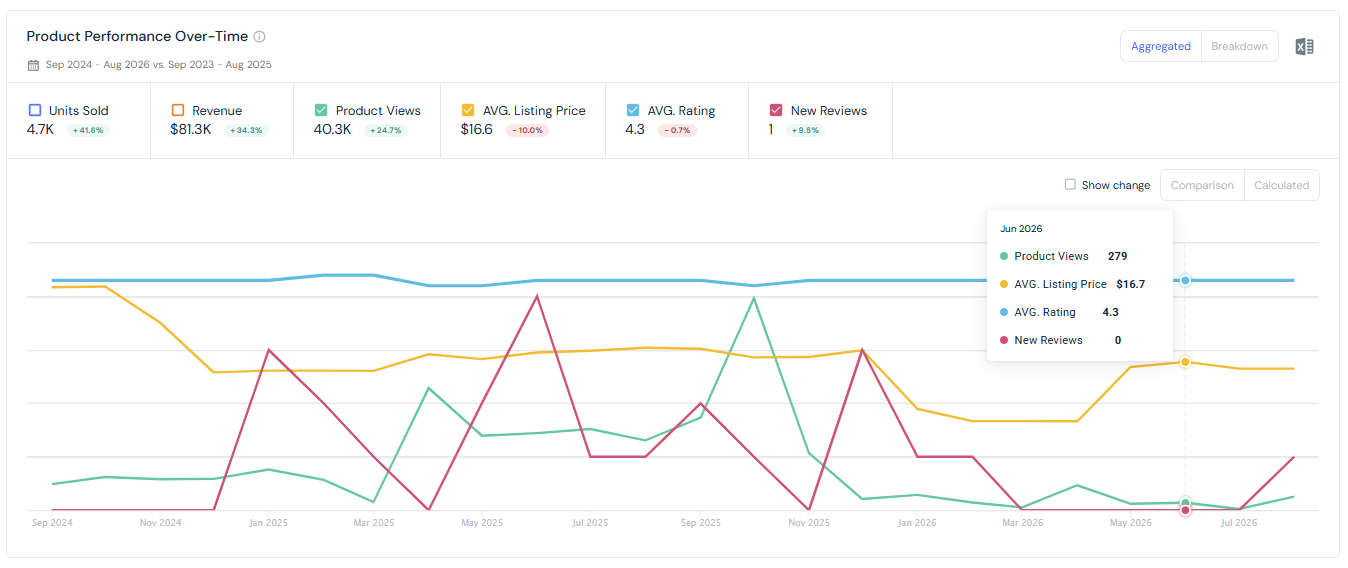
Task: Click the Jun 2026 New Reviews data point
Action: pyautogui.click(x=1185, y=510)
